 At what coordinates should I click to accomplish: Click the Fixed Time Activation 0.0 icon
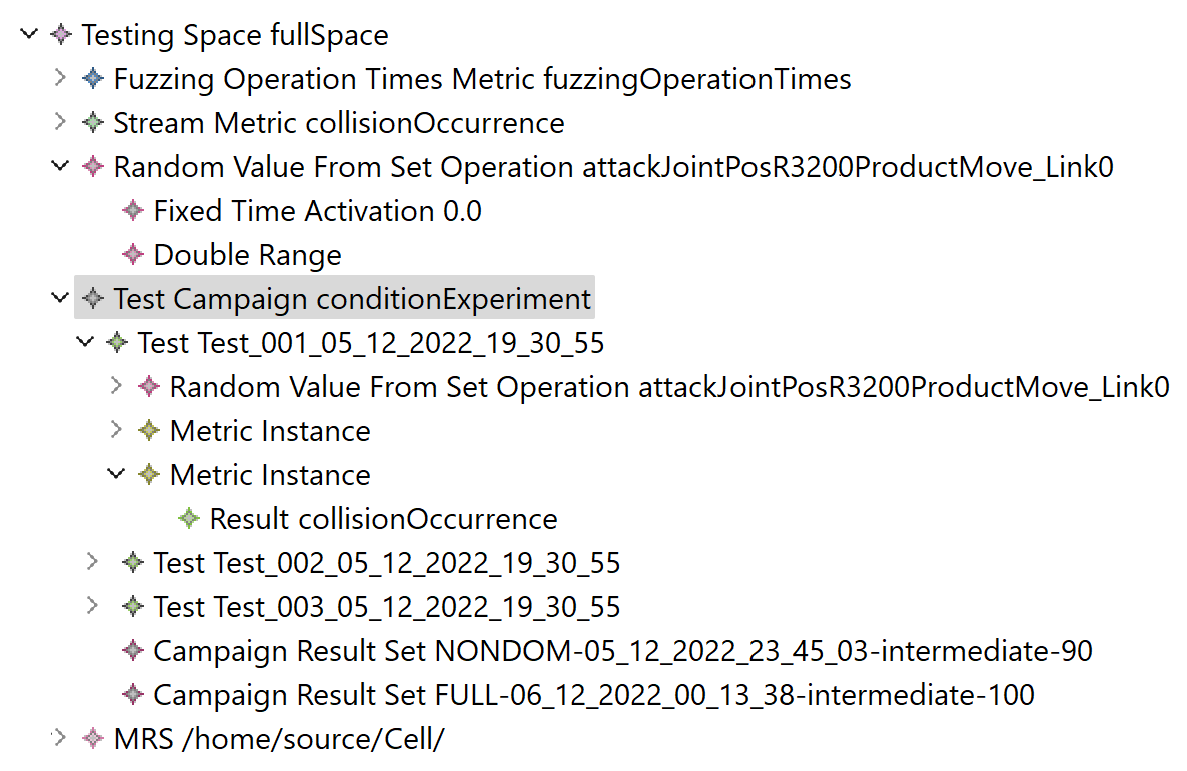(x=133, y=211)
